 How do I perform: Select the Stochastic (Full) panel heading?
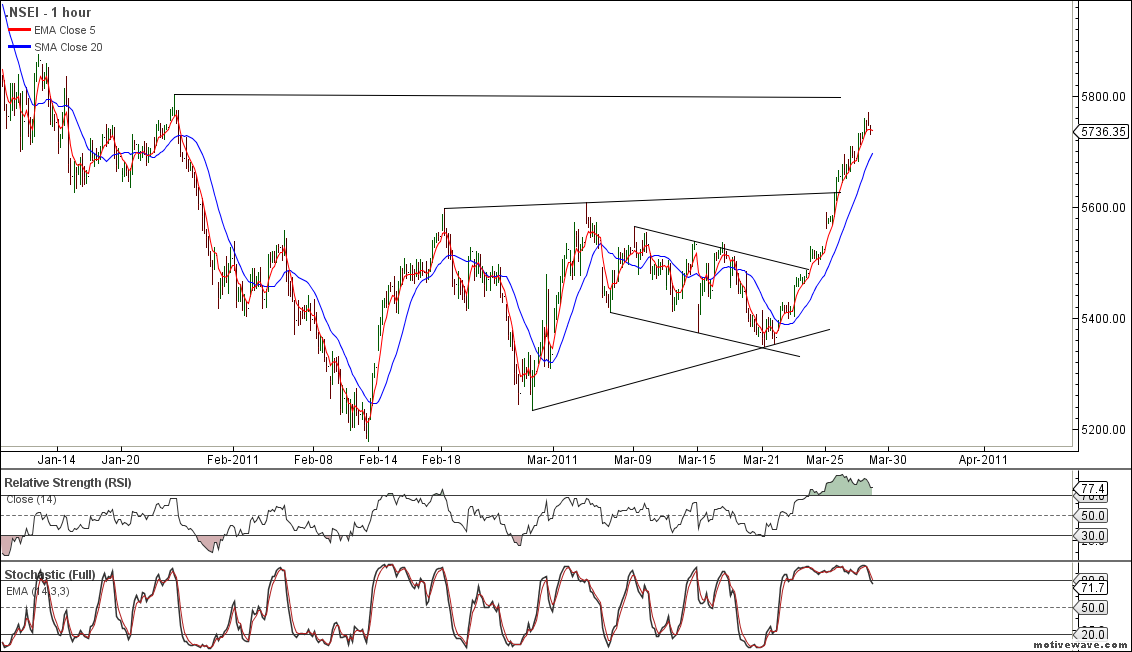pyautogui.click(x=51, y=575)
